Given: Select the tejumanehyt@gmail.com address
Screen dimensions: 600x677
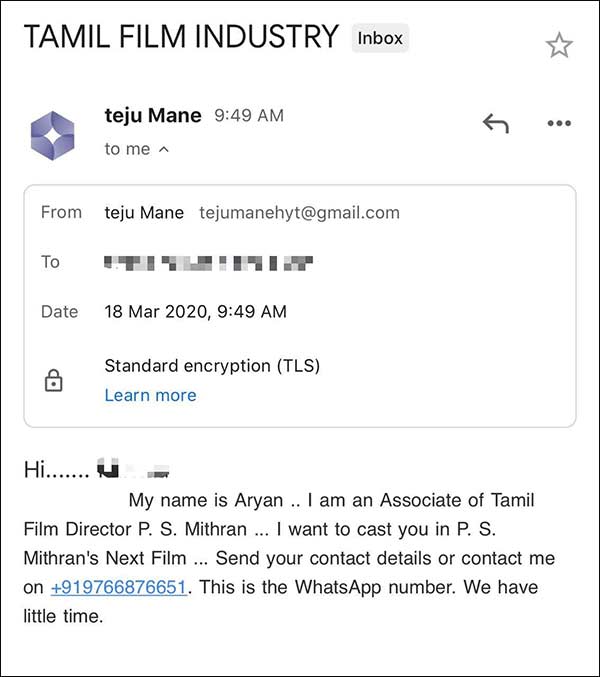Looking at the screenshot, I should click(299, 213).
